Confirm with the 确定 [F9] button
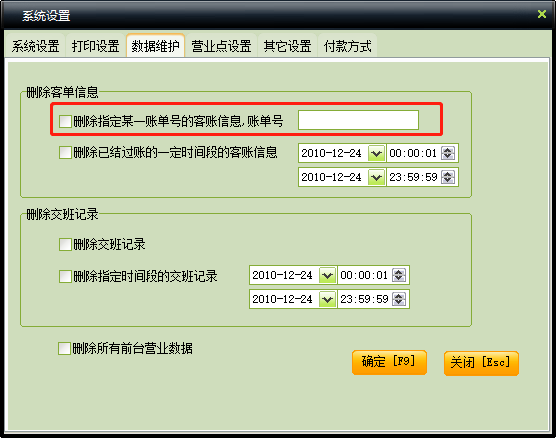The height and width of the screenshot is (438, 556). coord(389,362)
